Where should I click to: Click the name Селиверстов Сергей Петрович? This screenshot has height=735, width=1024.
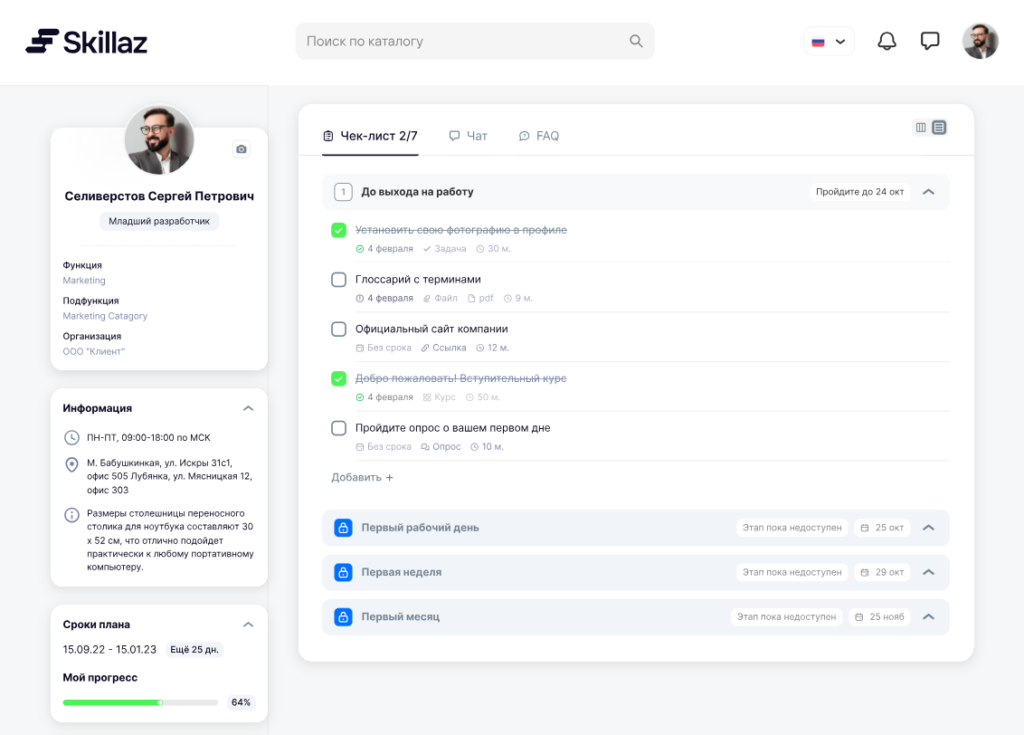159,196
